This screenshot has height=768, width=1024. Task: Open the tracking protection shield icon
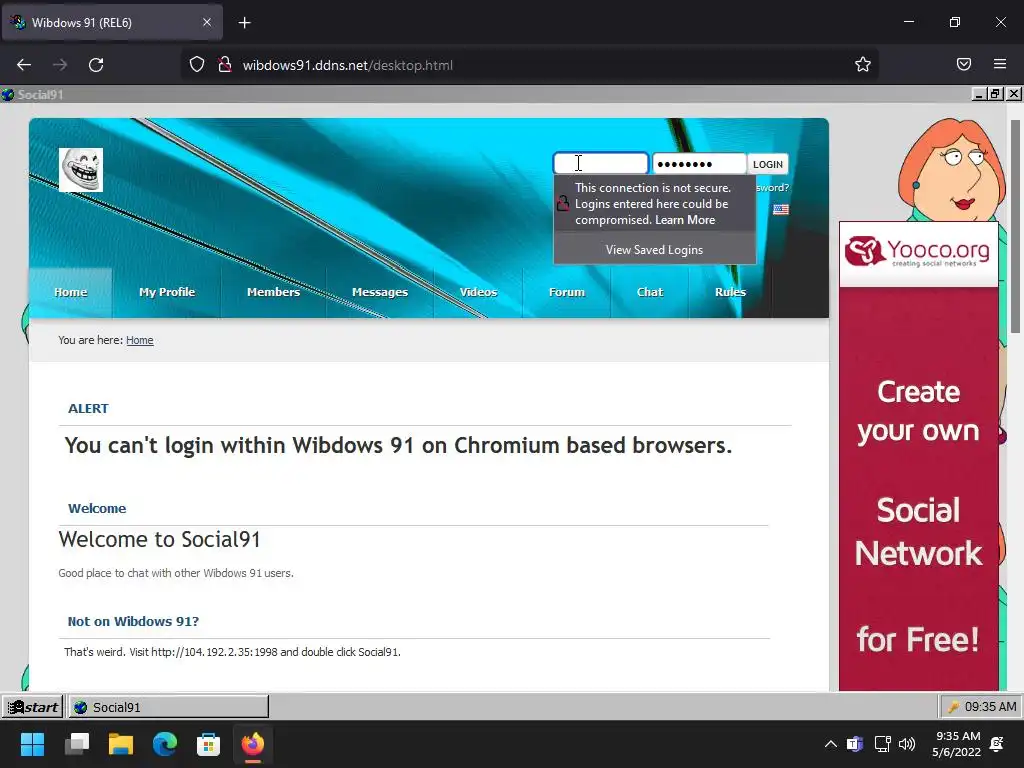pyautogui.click(x=197, y=65)
